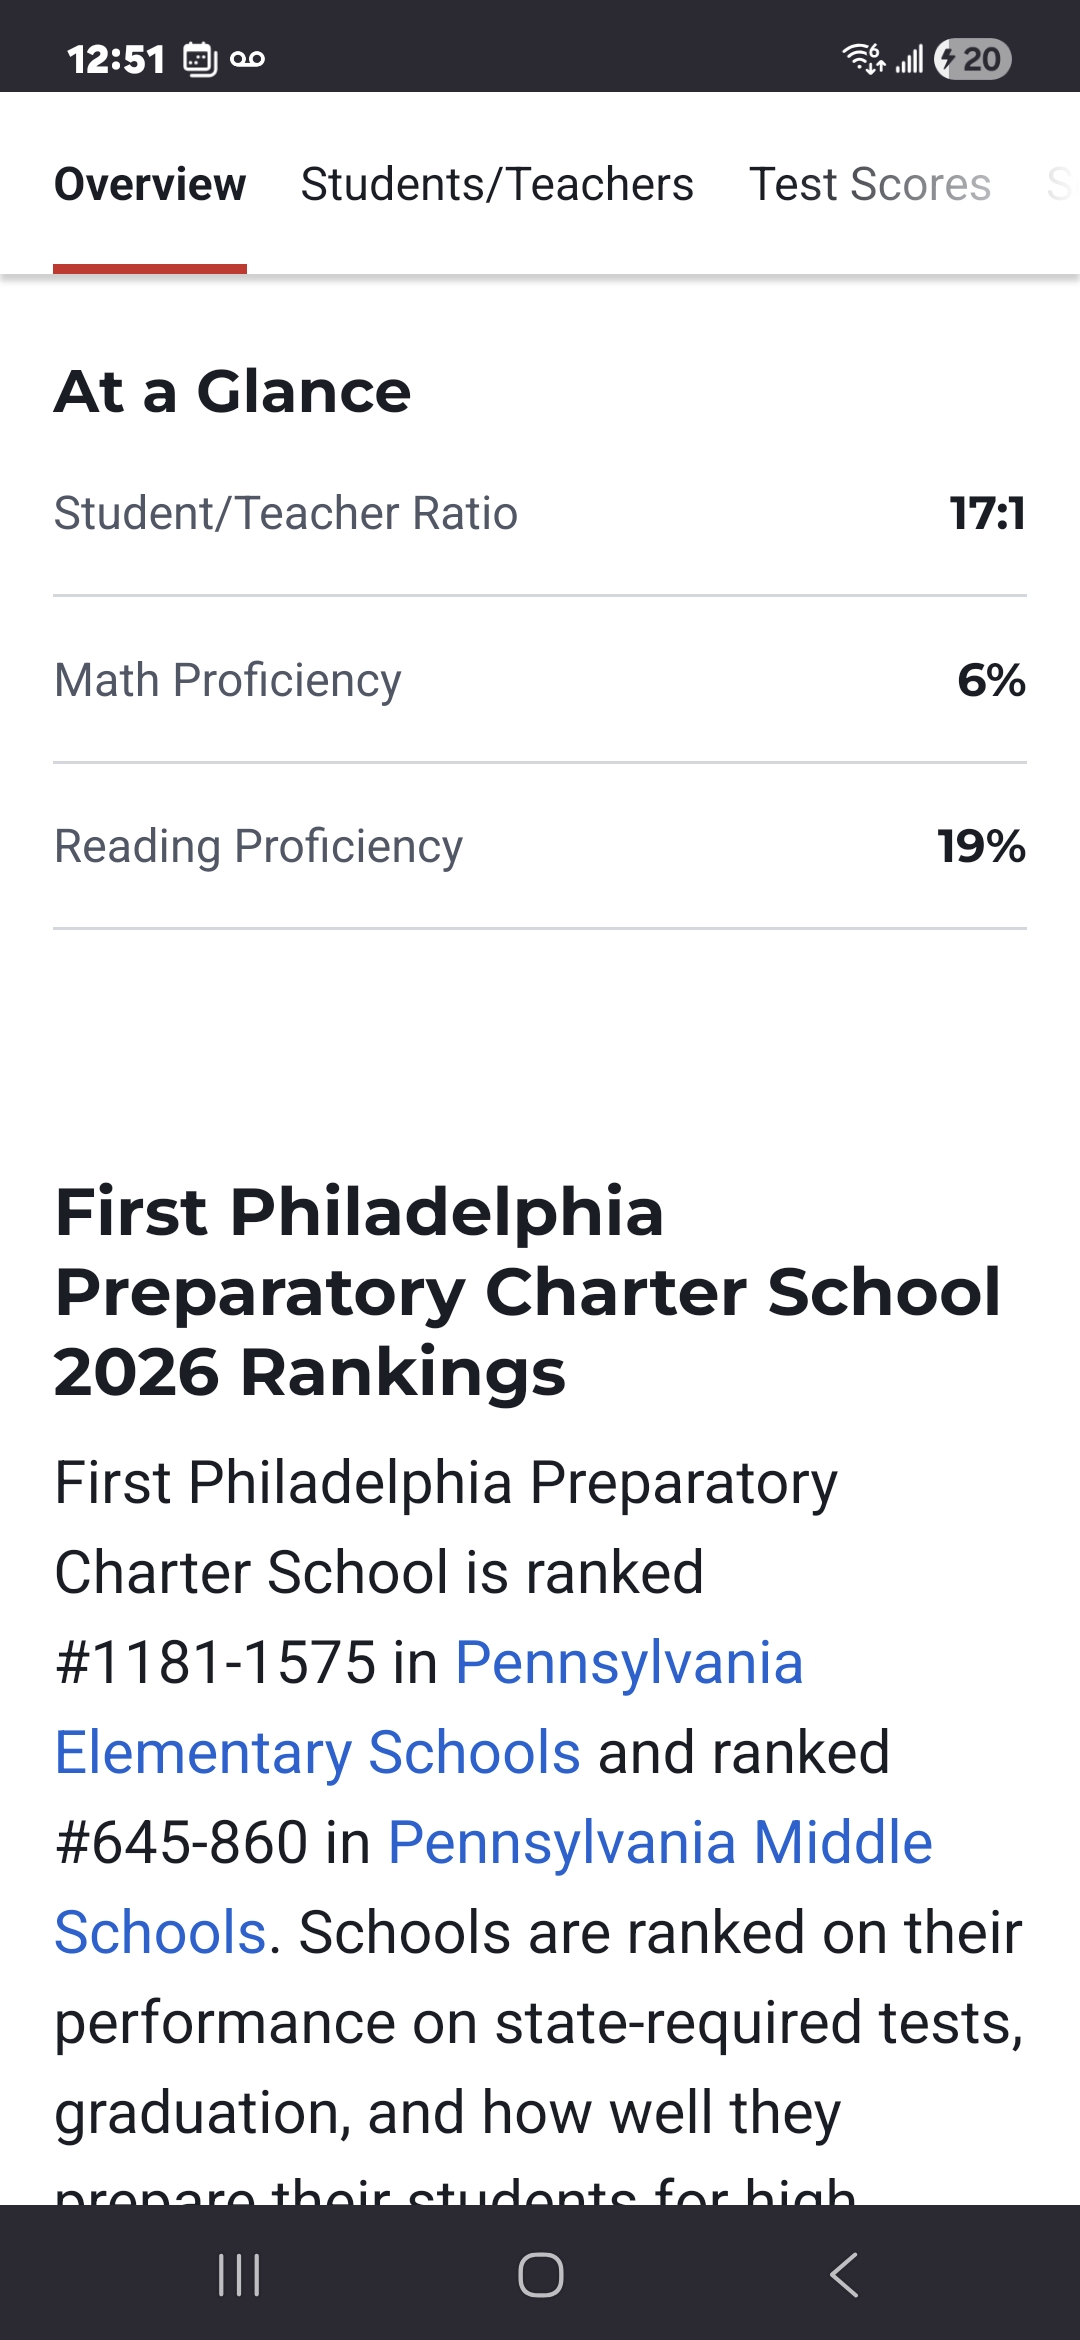Tap the 2026 Rankings heading

point(528,1292)
